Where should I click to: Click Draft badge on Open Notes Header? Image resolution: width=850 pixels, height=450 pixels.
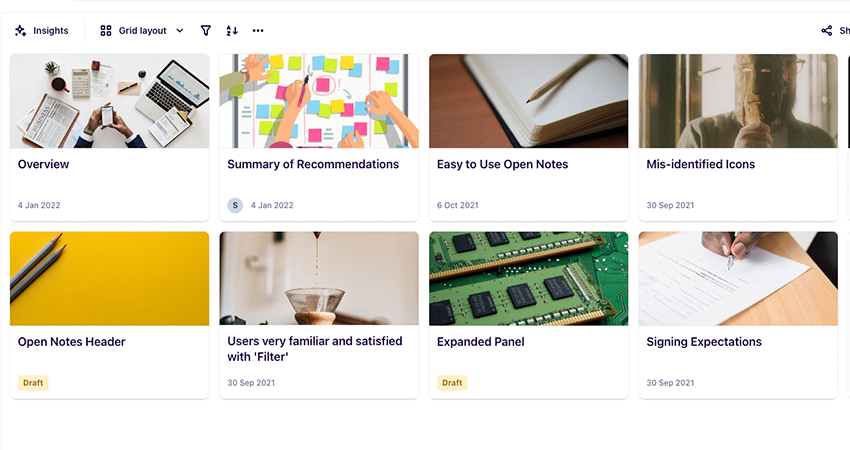pos(33,383)
